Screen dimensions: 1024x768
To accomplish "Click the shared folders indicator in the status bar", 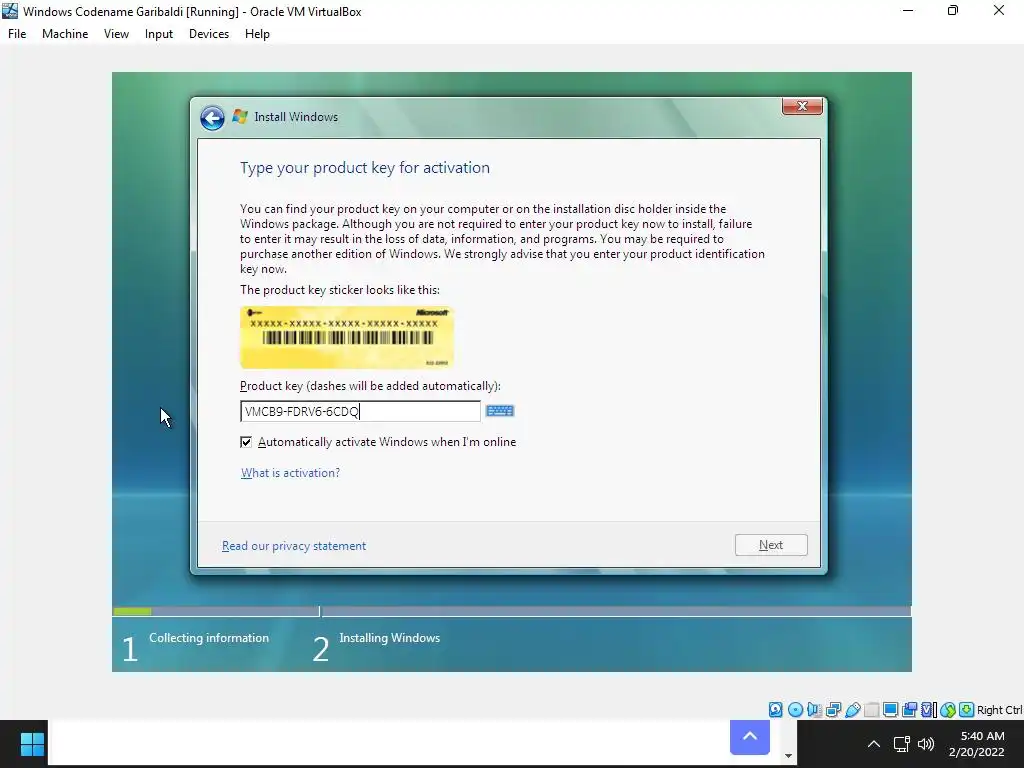I will point(871,709).
